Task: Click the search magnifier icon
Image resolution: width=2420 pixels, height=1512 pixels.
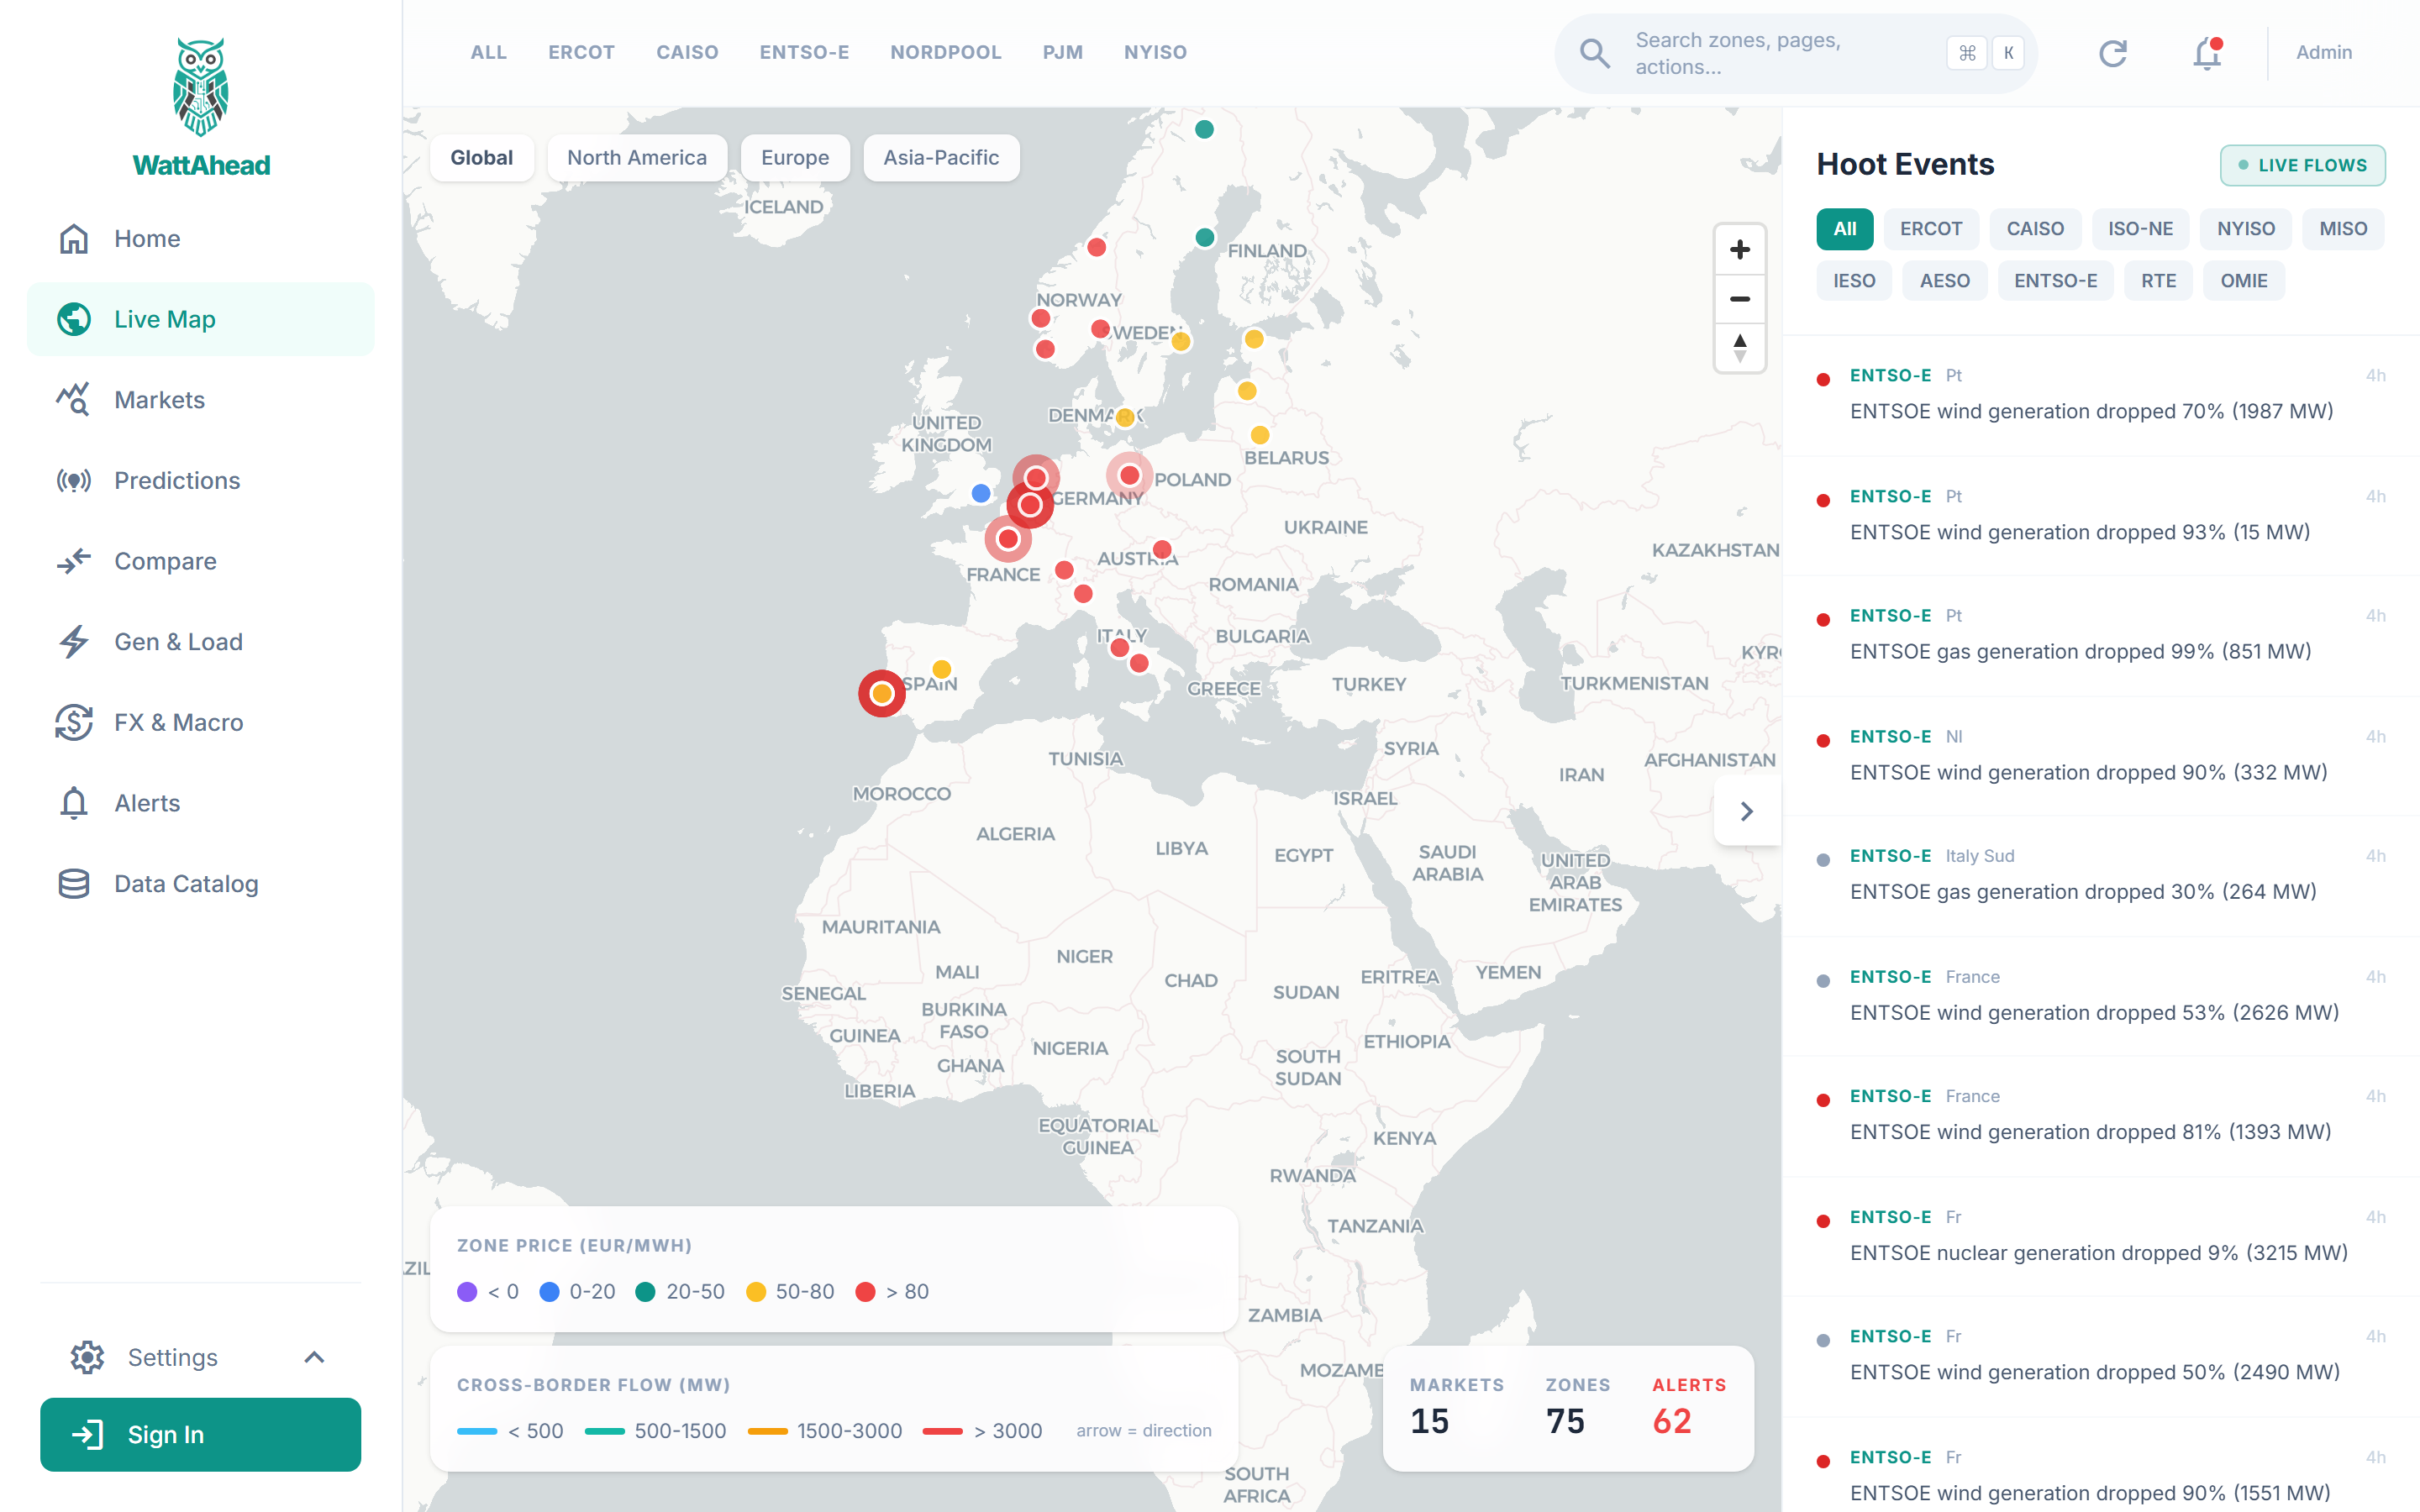Action: (x=1595, y=53)
